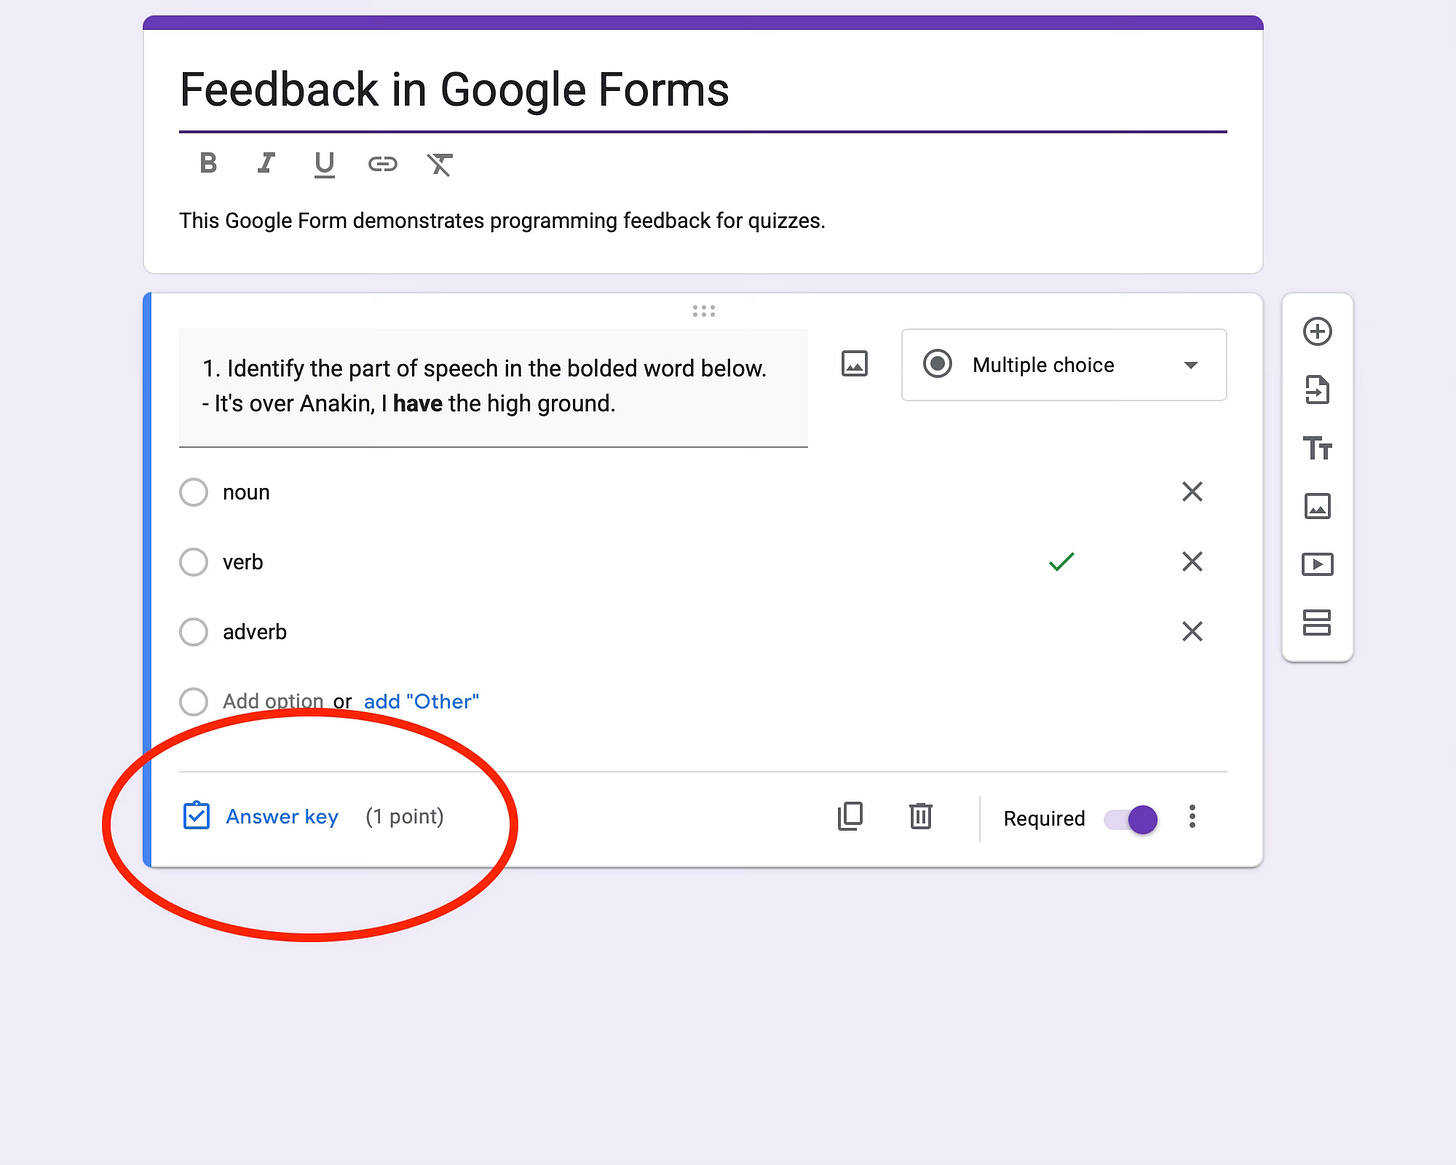
Task: Toggle the Required switch off
Action: click(1131, 819)
